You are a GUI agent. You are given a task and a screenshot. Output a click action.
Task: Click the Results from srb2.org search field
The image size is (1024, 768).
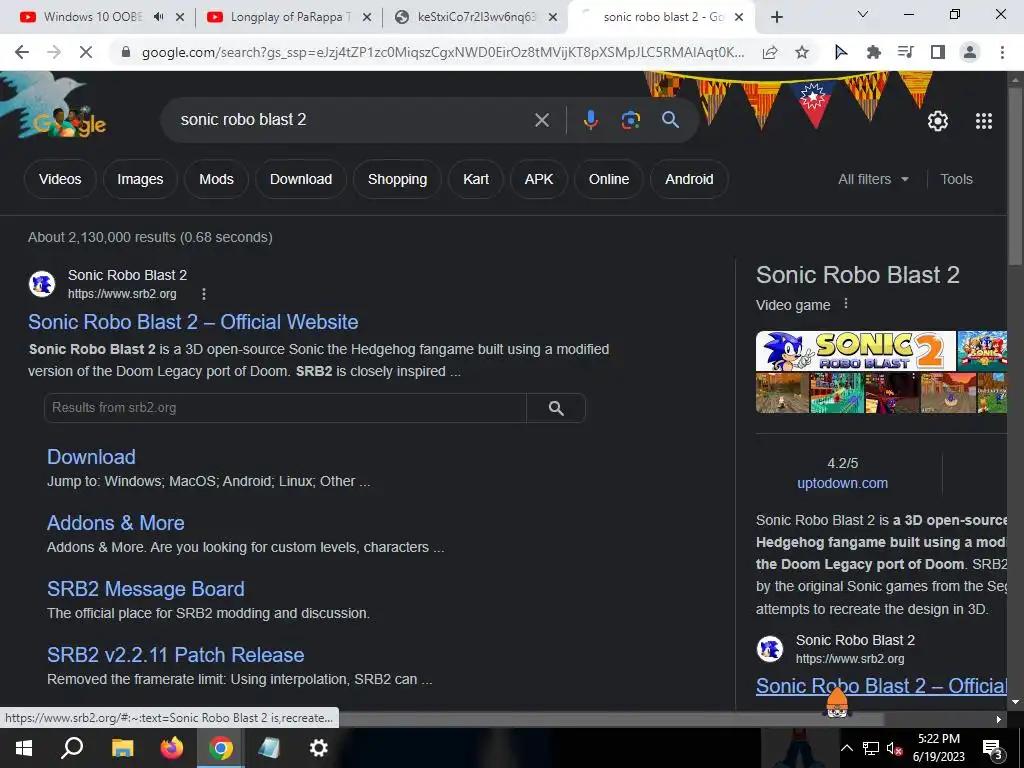[285, 408]
